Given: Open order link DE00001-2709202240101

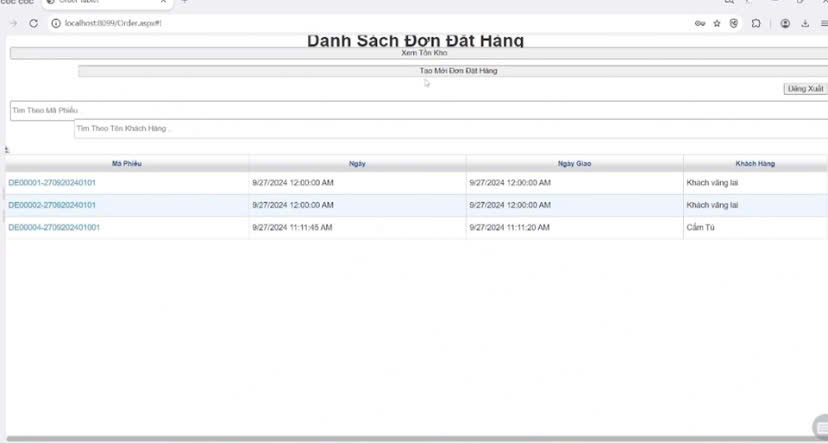Looking at the screenshot, I should [52, 183].
